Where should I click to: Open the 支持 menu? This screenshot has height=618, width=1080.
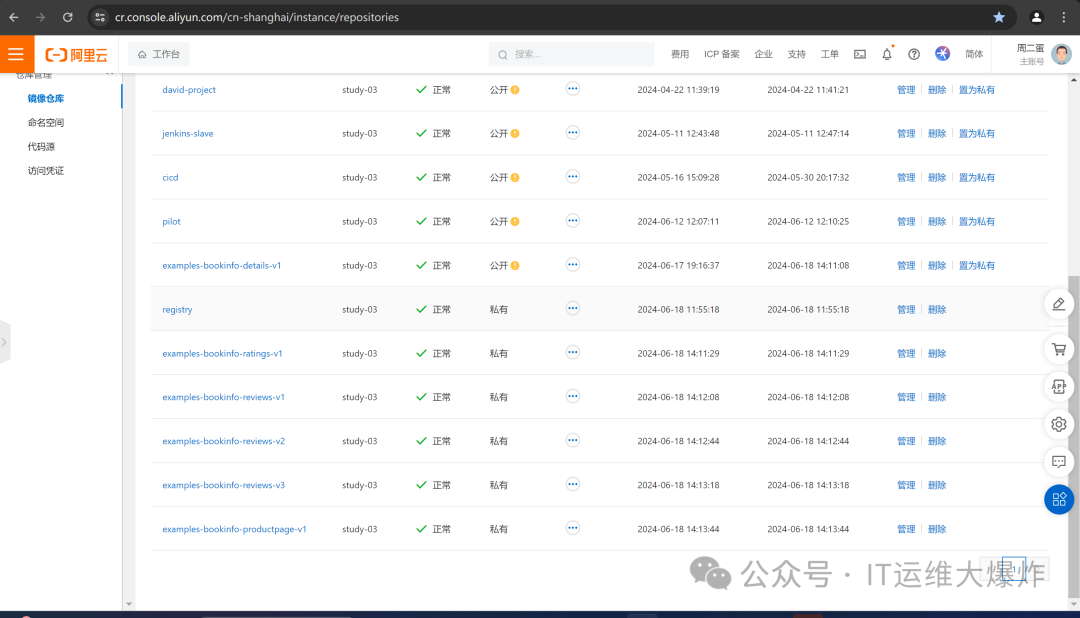796,54
